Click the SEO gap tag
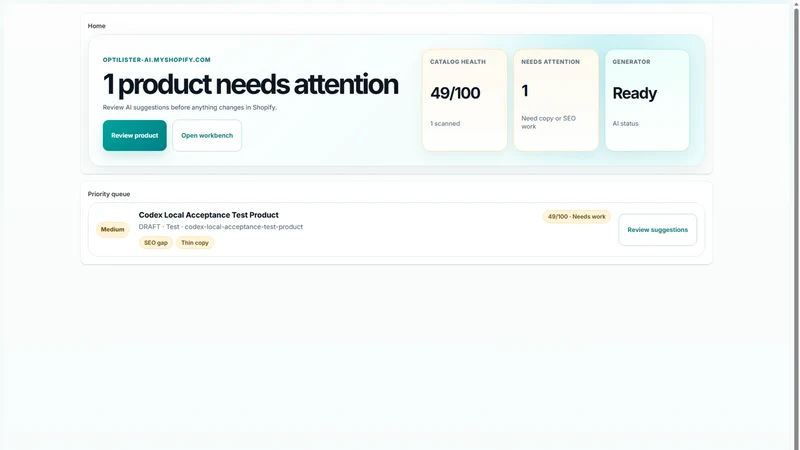The image size is (800, 450). click(x=156, y=243)
